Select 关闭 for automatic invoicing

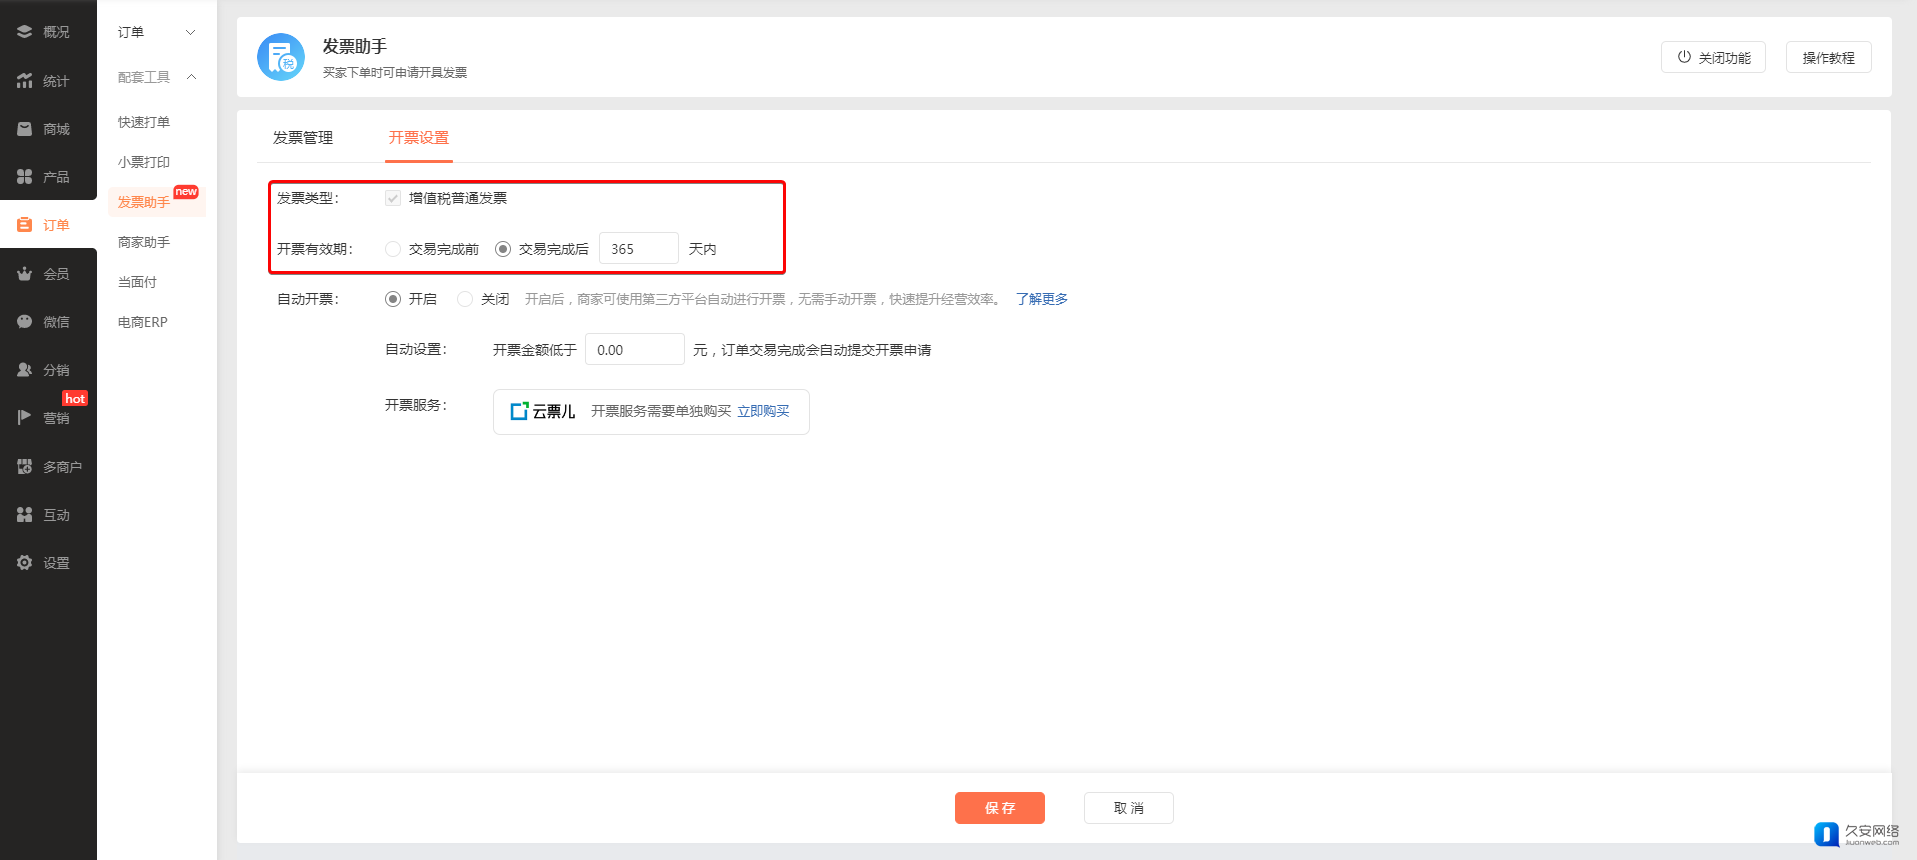coord(465,299)
